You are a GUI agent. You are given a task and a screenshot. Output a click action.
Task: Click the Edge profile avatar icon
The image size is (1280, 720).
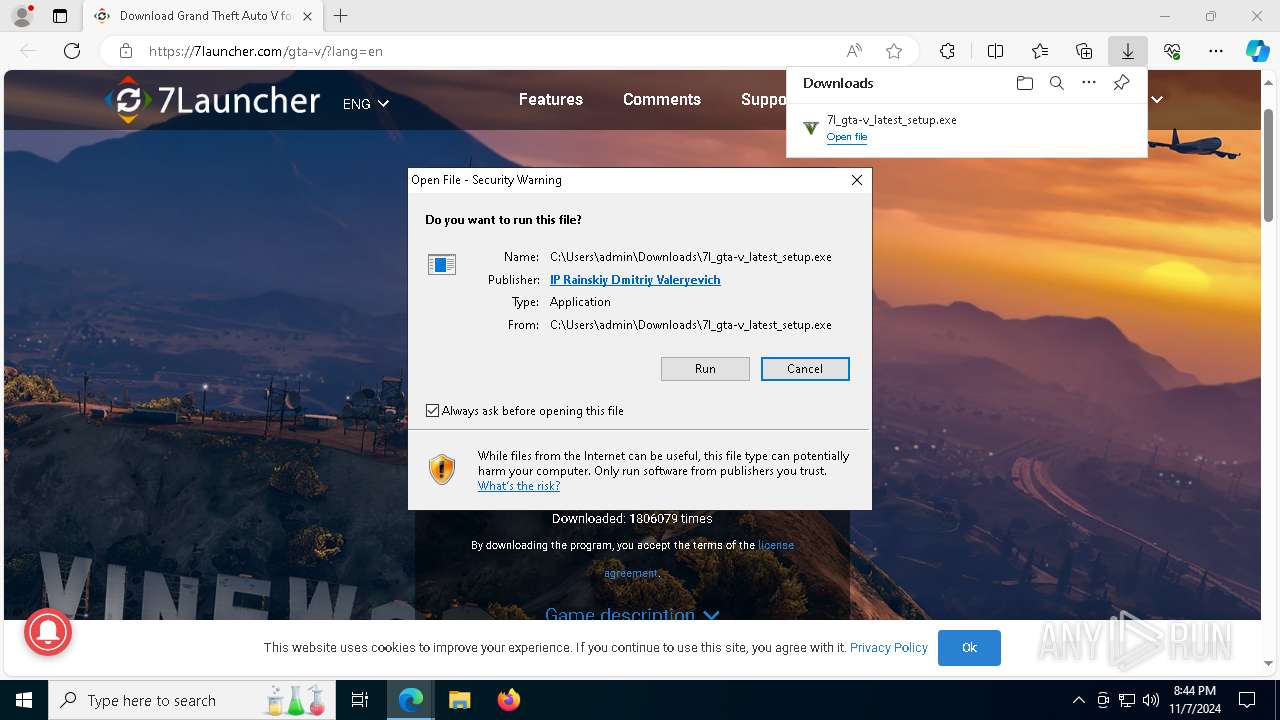pos(21,16)
